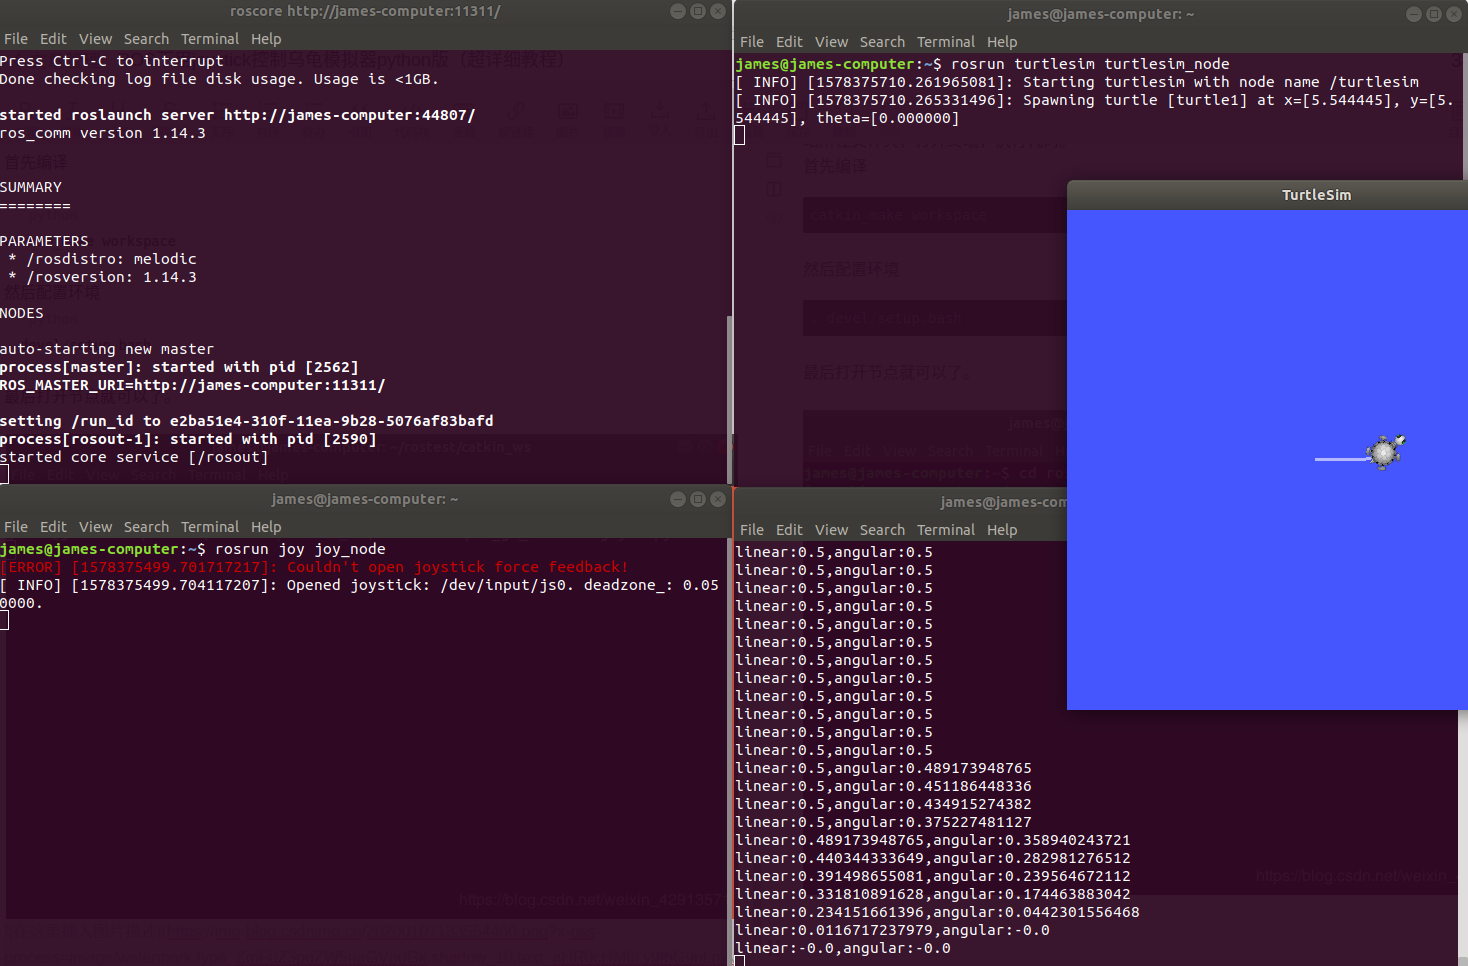Open Terminal menu in linear/angular output terminal

click(x=946, y=530)
